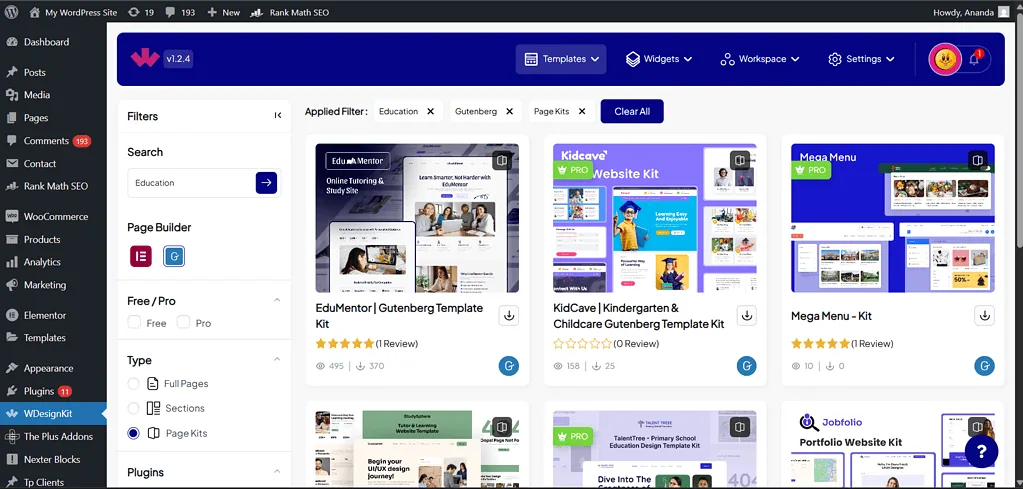Screen dimensions: 1023x489
Task: Click download icon for KidCave template kit
Action: pos(746,315)
